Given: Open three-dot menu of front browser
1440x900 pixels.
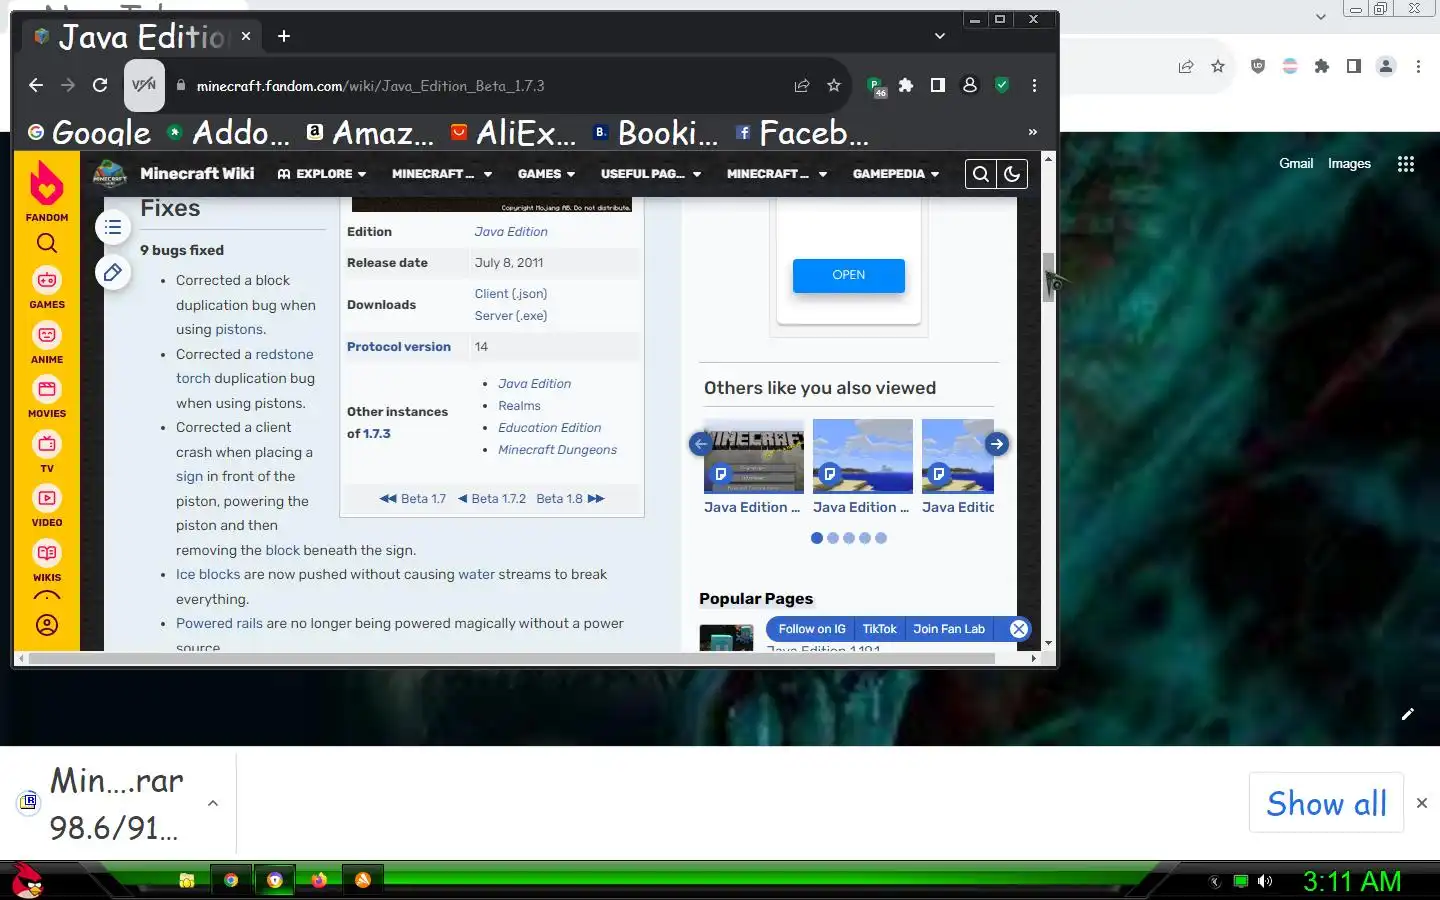Looking at the screenshot, I should point(1034,86).
